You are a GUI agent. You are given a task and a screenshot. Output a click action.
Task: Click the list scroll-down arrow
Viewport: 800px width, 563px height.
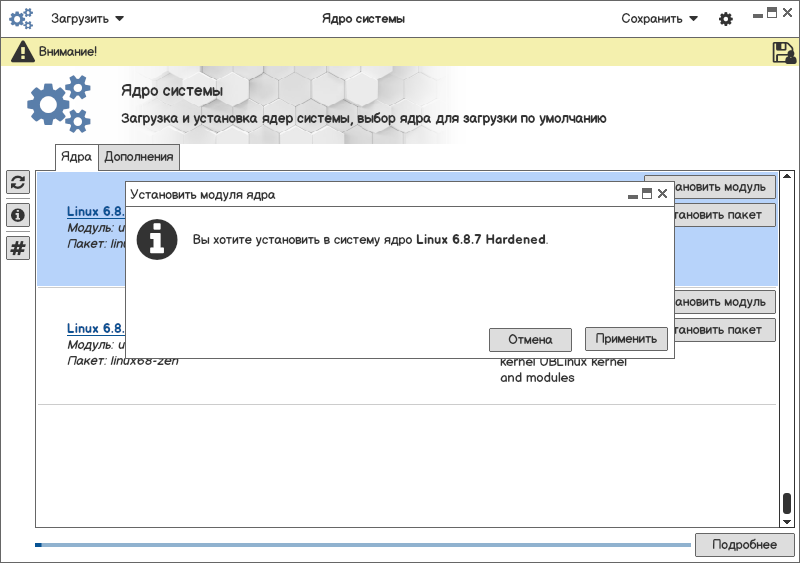tap(787, 522)
